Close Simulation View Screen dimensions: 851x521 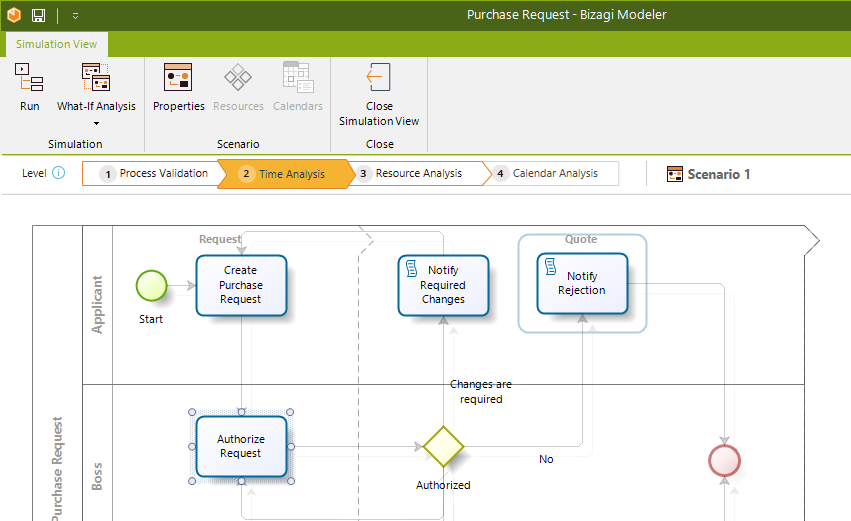coord(379,95)
